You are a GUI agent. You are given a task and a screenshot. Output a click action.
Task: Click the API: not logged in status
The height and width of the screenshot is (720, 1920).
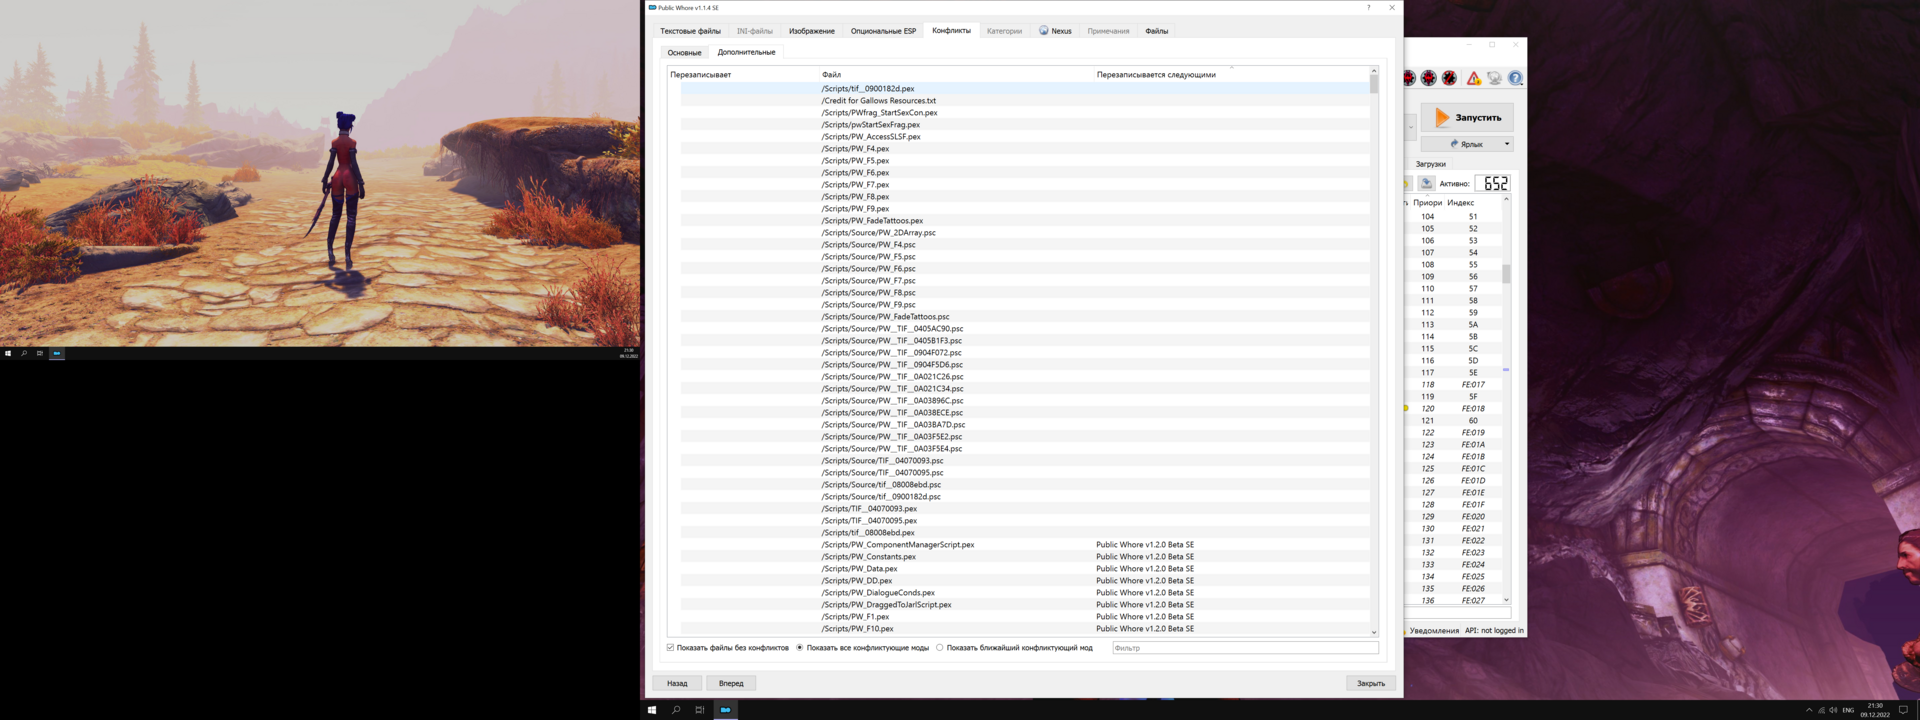[1494, 630]
